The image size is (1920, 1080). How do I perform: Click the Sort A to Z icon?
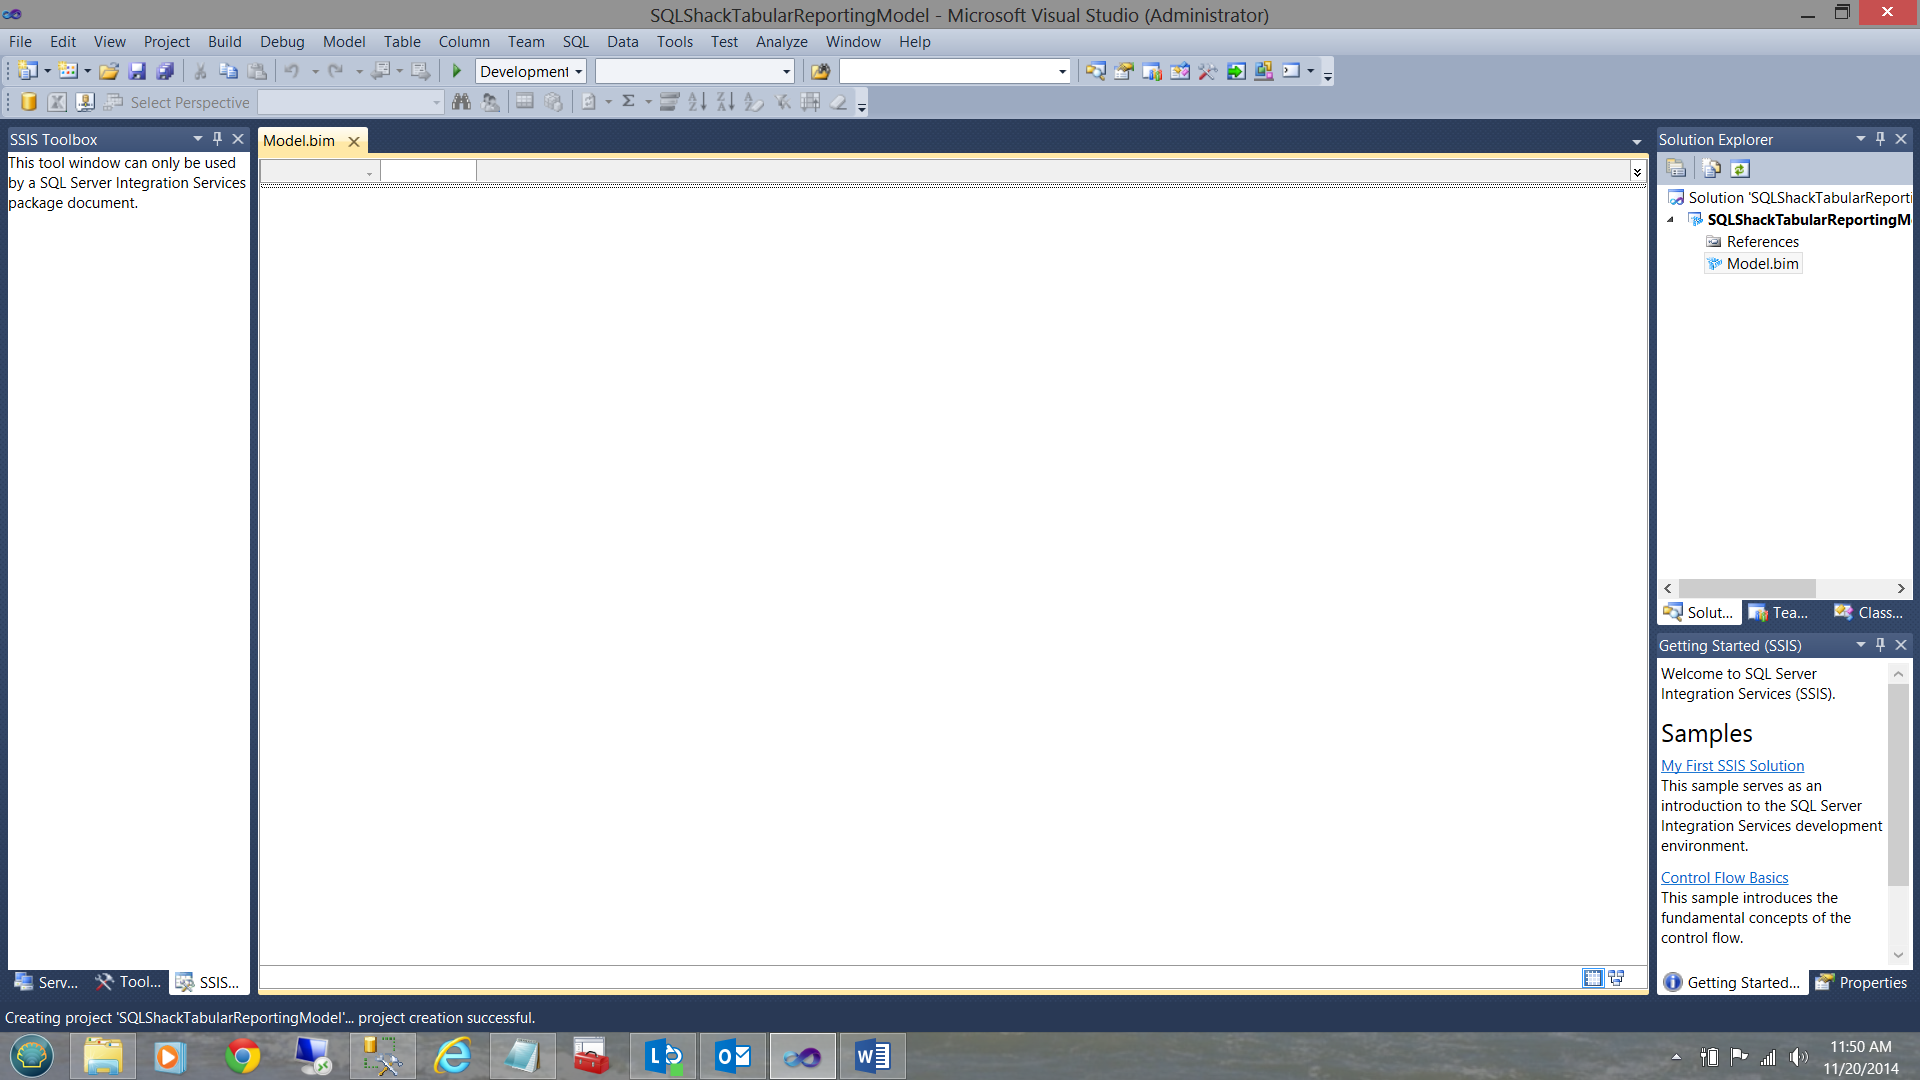click(x=697, y=102)
